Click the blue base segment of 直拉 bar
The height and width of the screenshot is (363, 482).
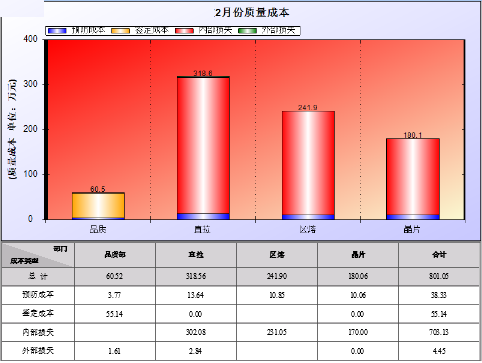203,216
